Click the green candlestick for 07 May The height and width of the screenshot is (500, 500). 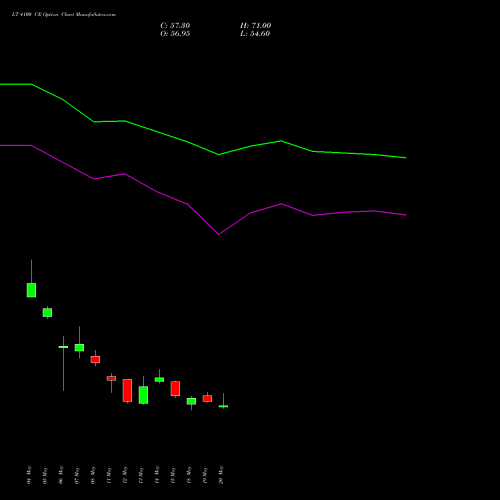point(79,347)
